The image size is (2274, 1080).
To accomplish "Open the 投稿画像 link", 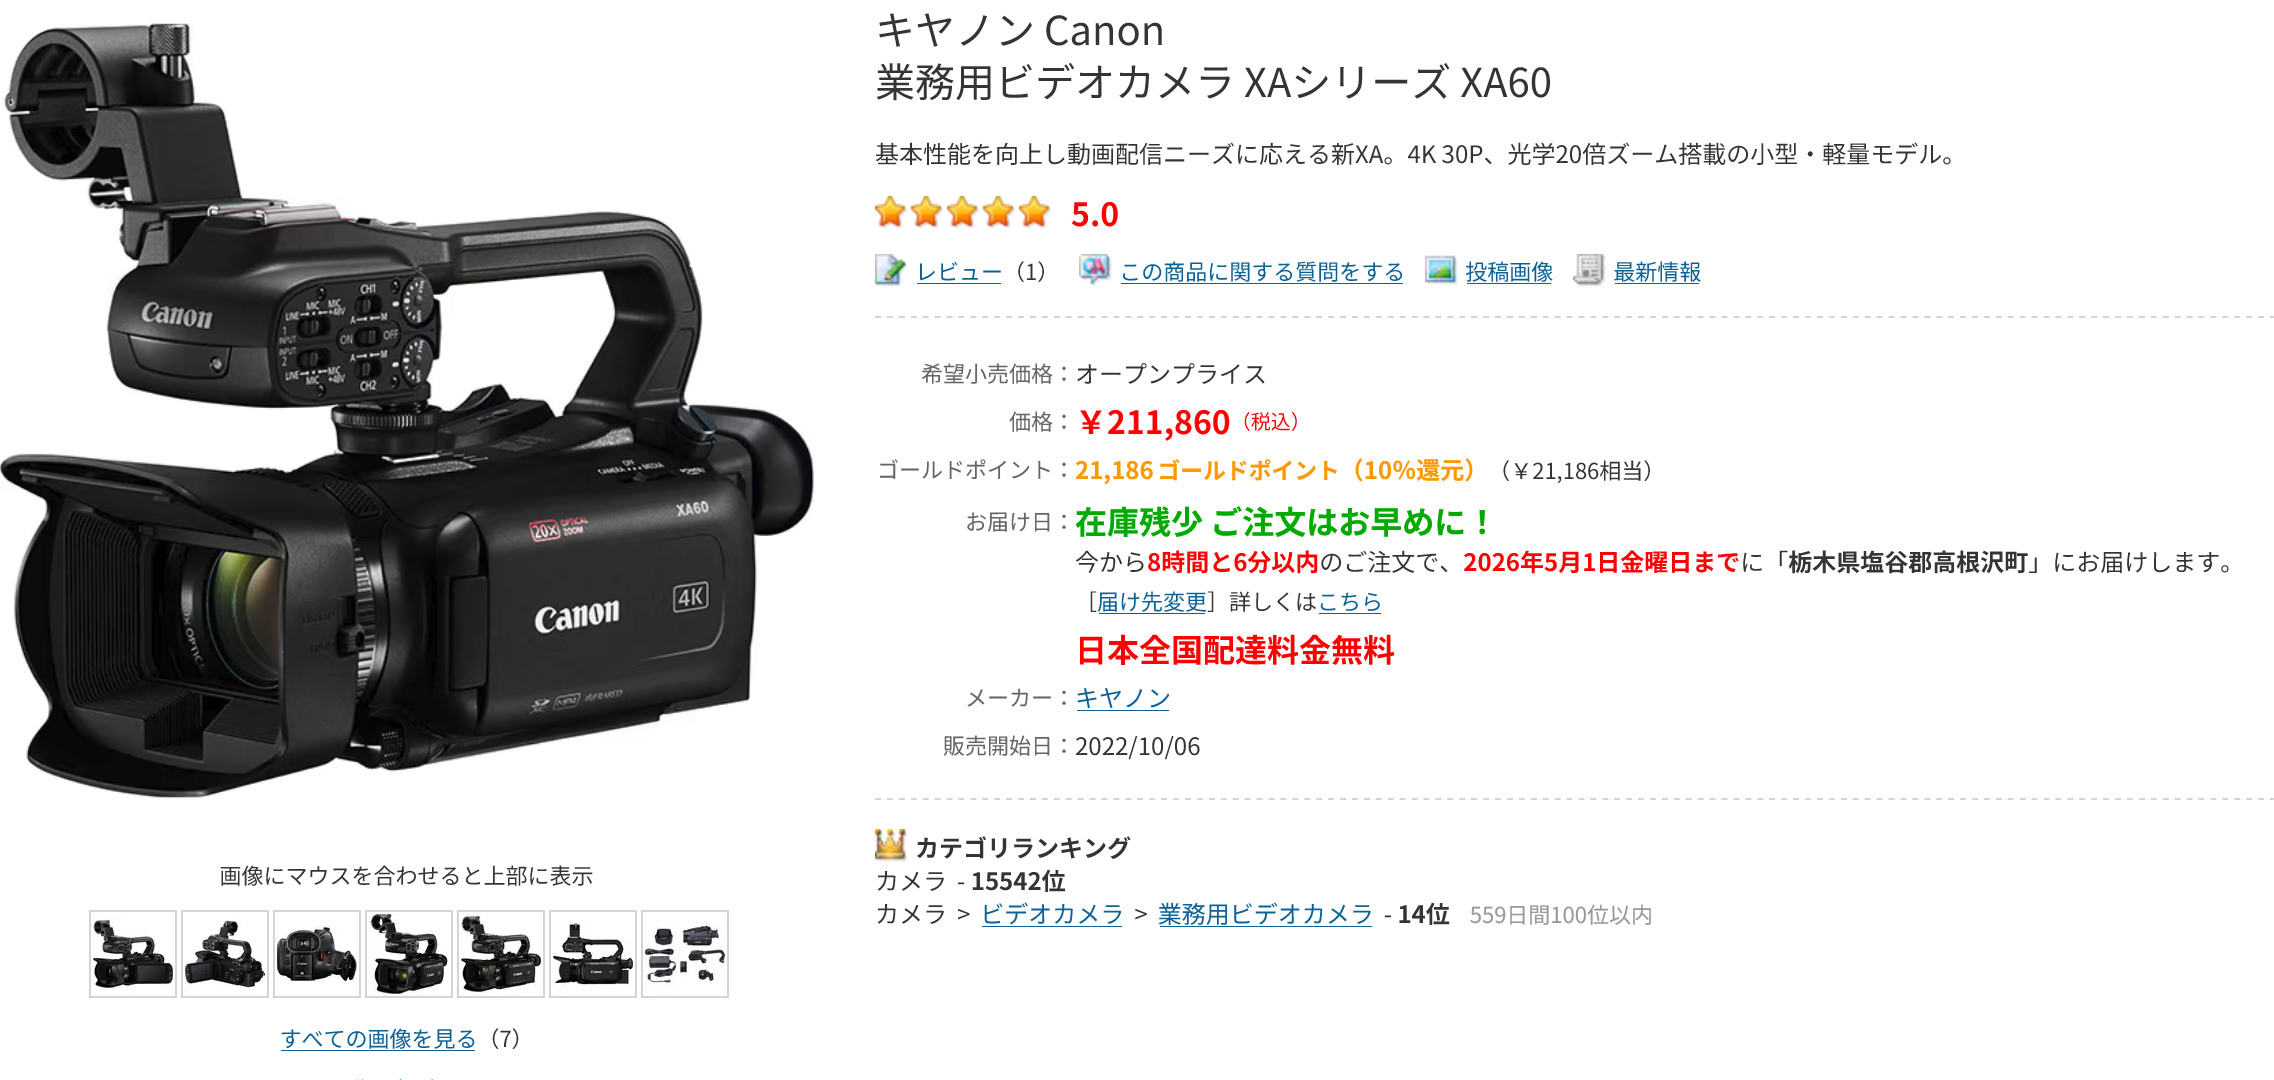I will pyautogui.click(x=1509, y=272).
